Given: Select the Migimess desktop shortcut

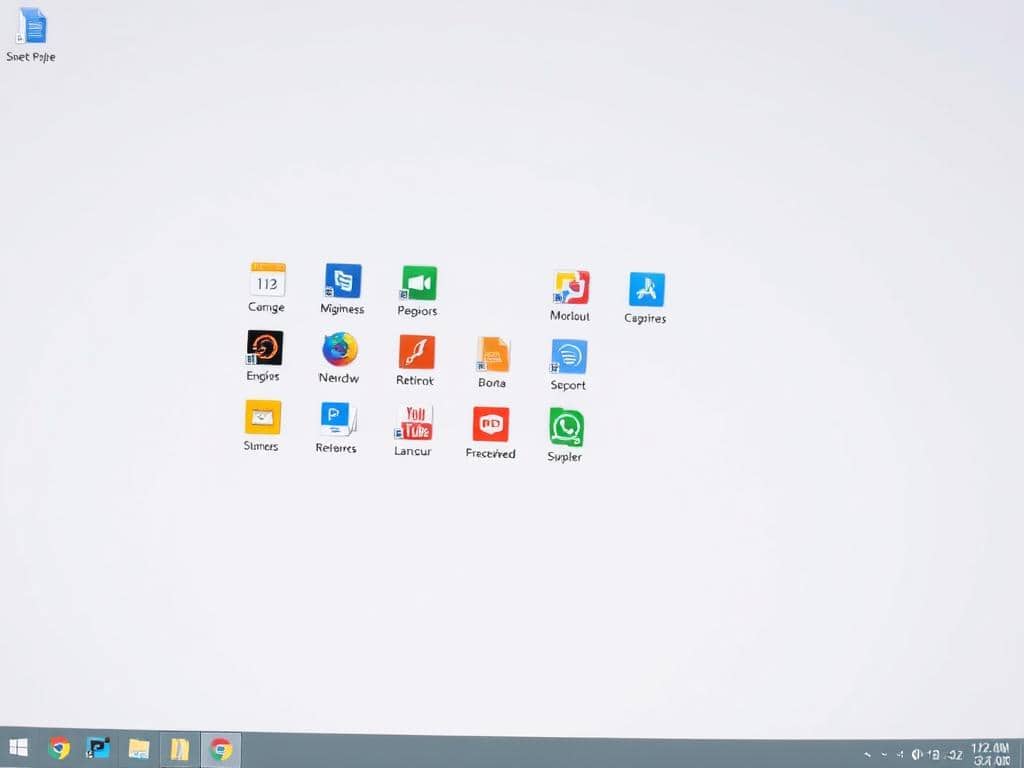Looking at the screenshot, I should click(x=343, y=281).
